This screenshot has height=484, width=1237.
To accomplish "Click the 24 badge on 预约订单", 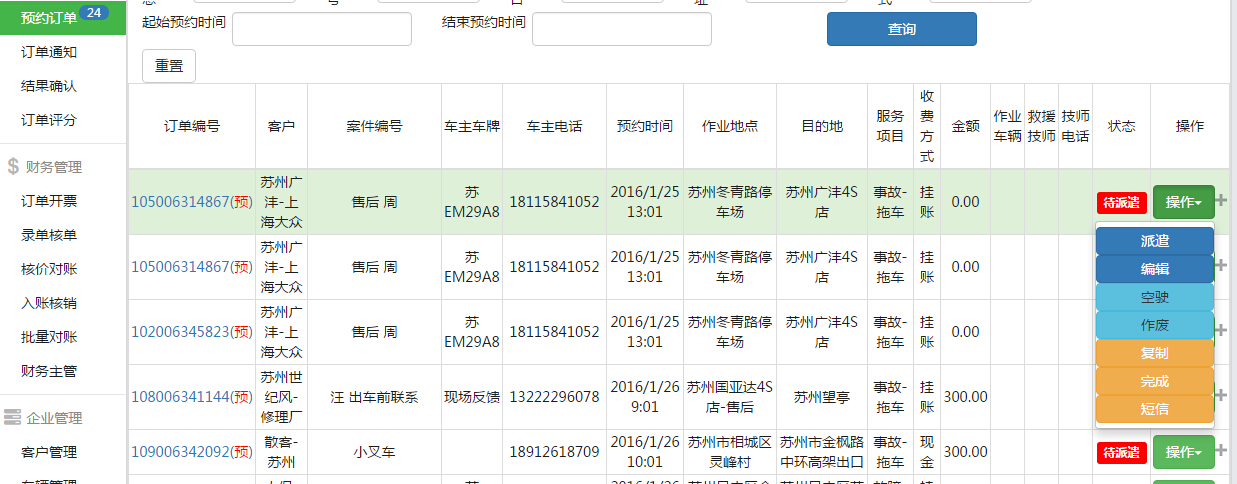I will coord(93,13).
